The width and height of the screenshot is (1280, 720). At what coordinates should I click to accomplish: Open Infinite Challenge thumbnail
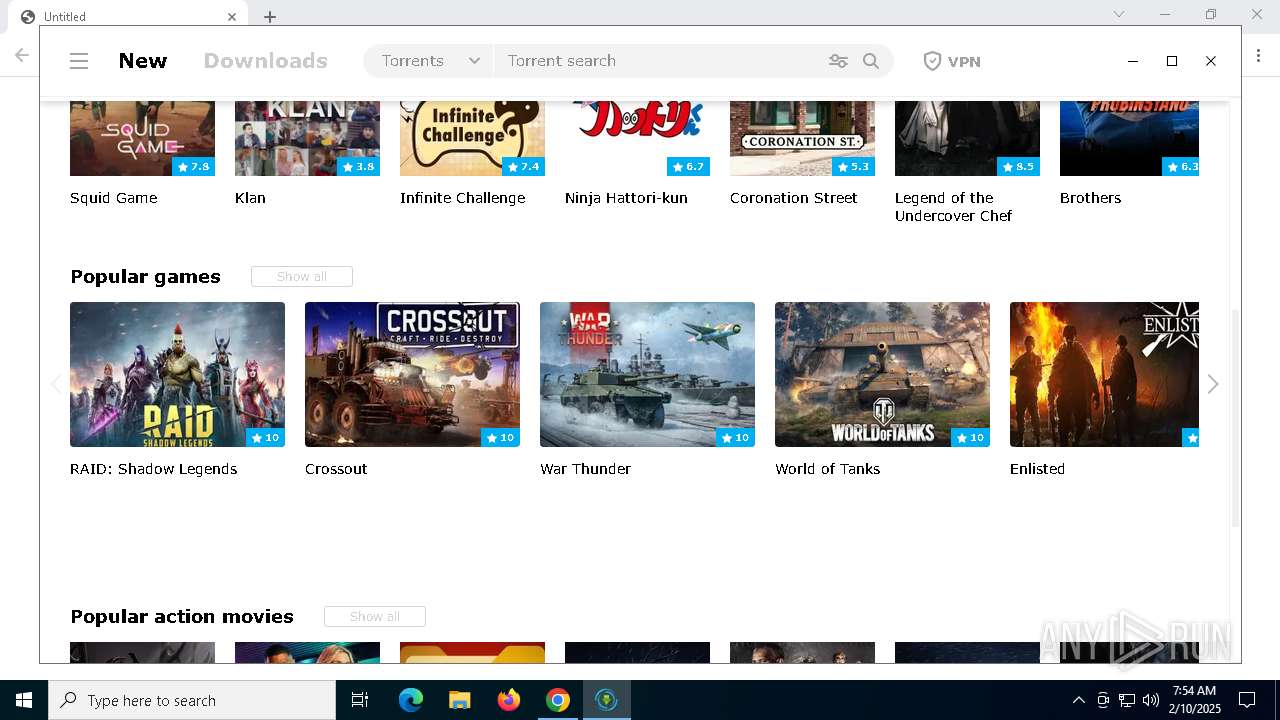click(472, 138)
